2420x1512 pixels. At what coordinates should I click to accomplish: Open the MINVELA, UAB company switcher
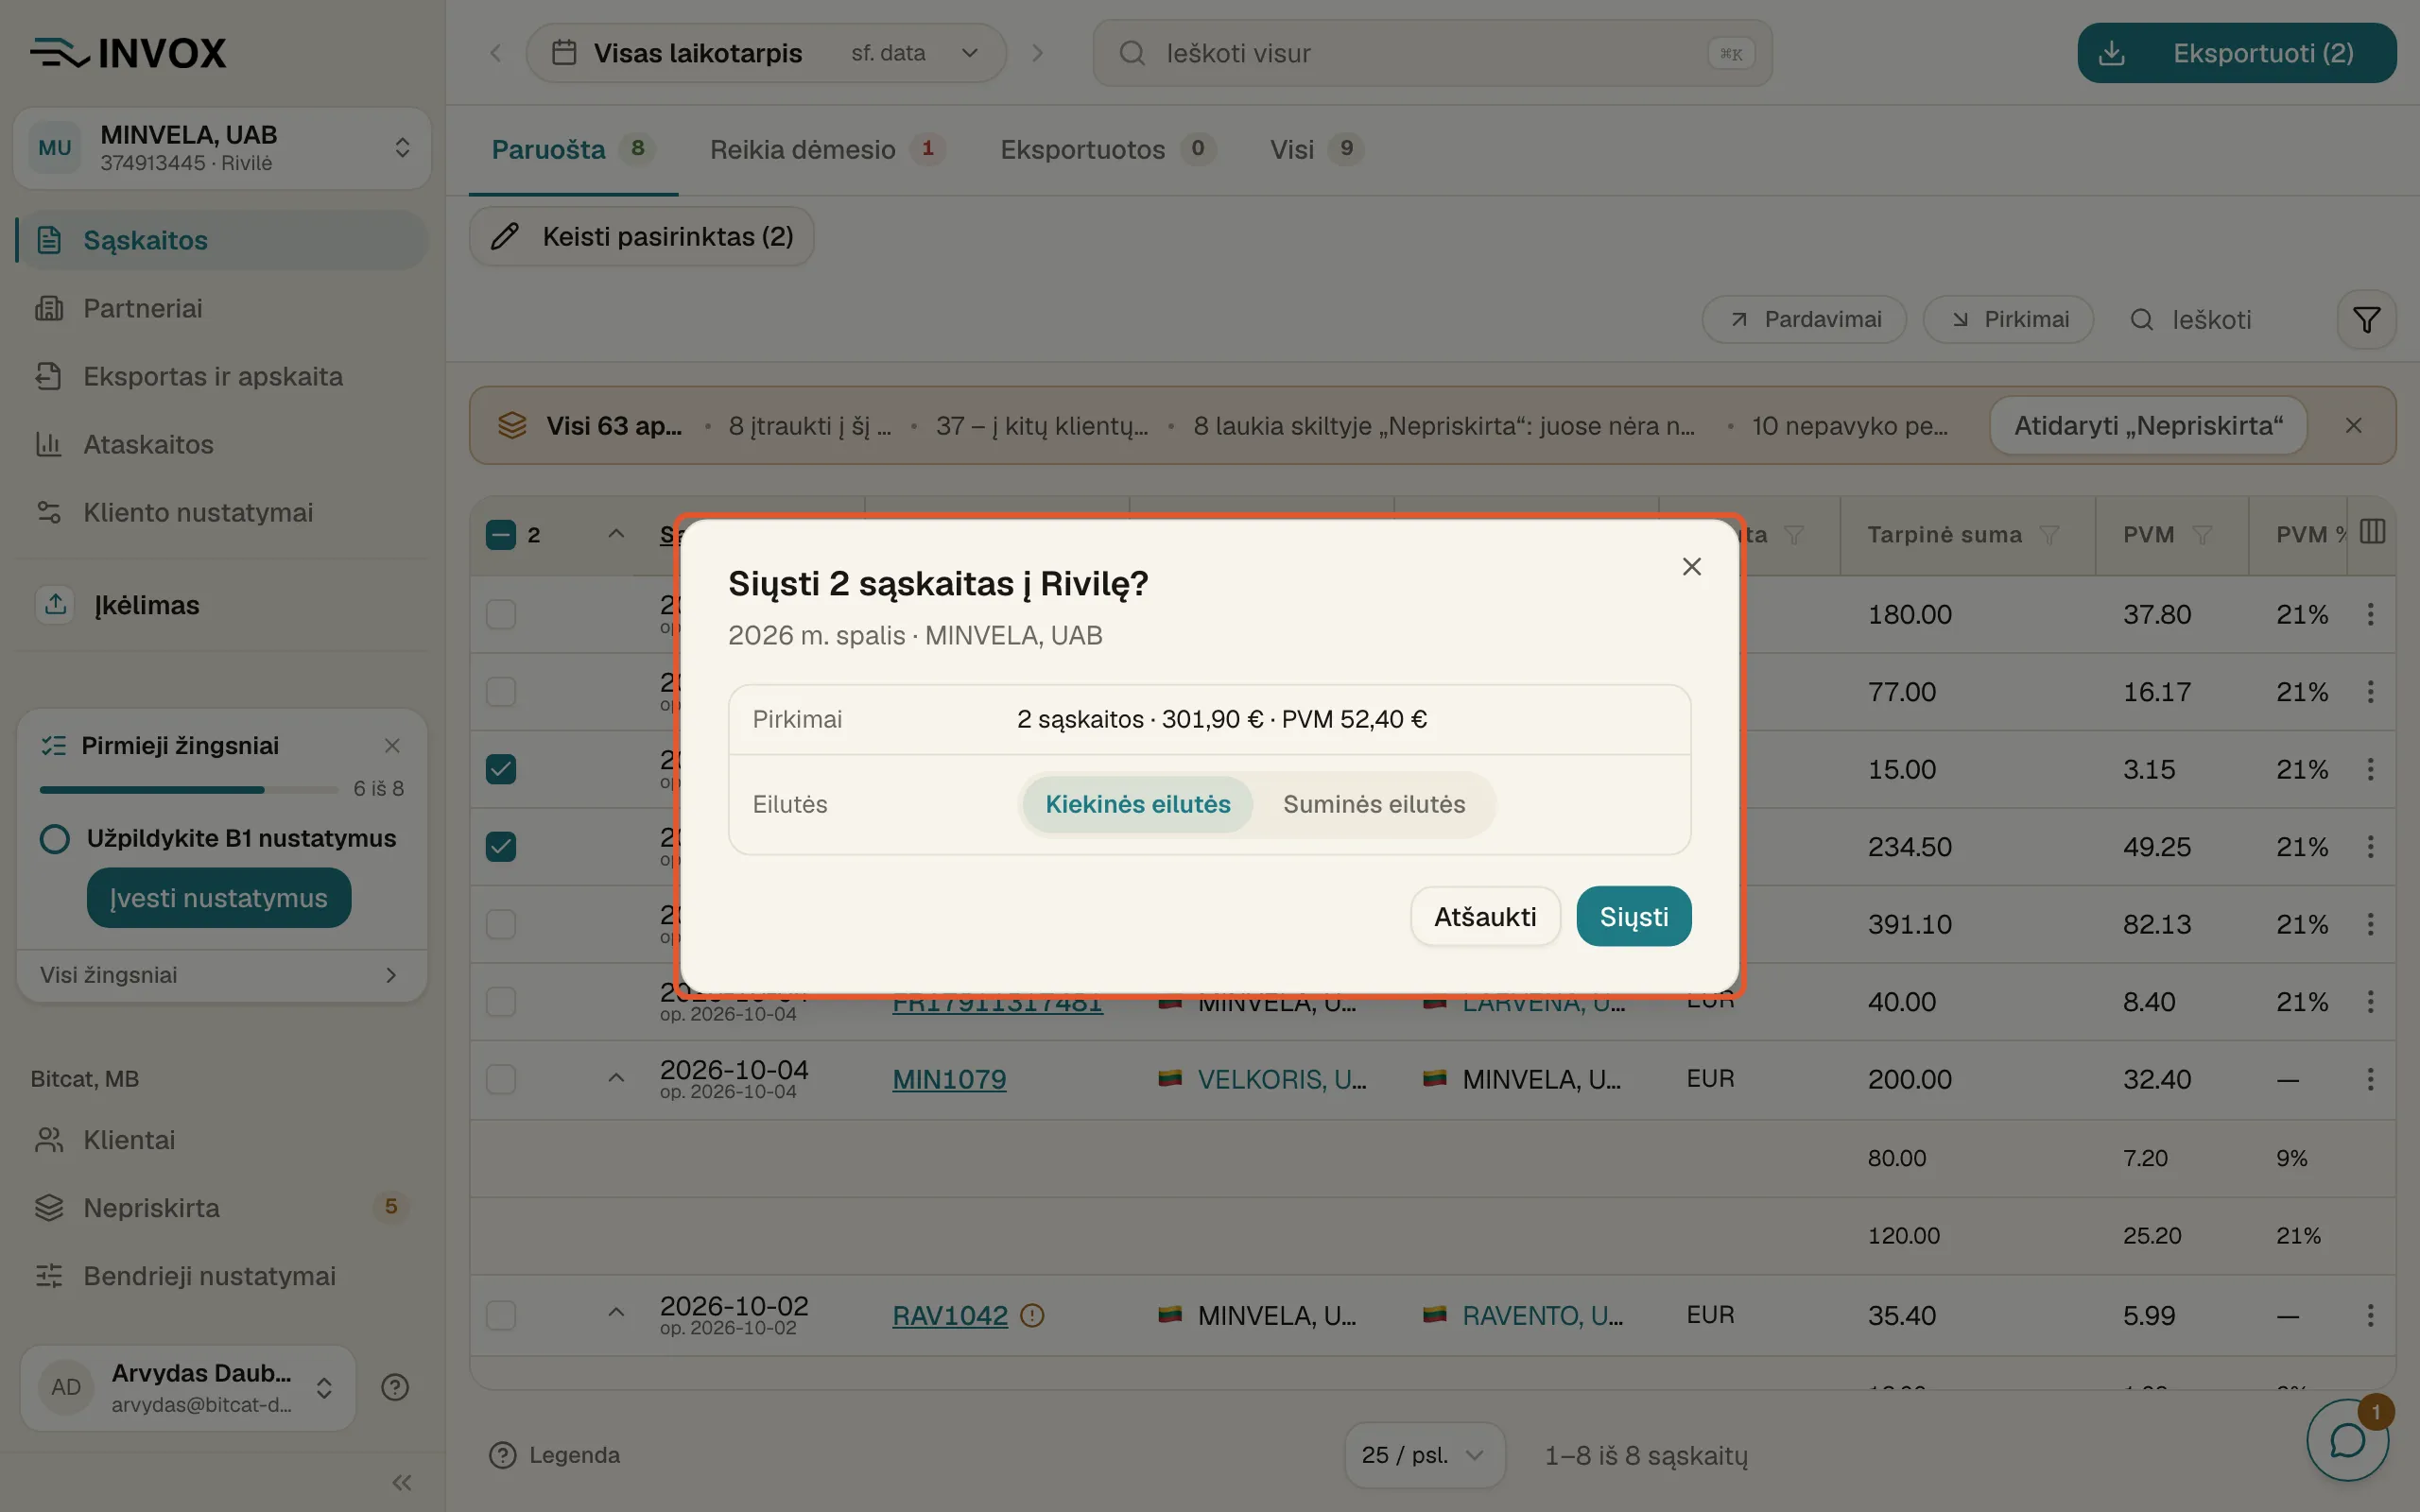click(222, 148)
